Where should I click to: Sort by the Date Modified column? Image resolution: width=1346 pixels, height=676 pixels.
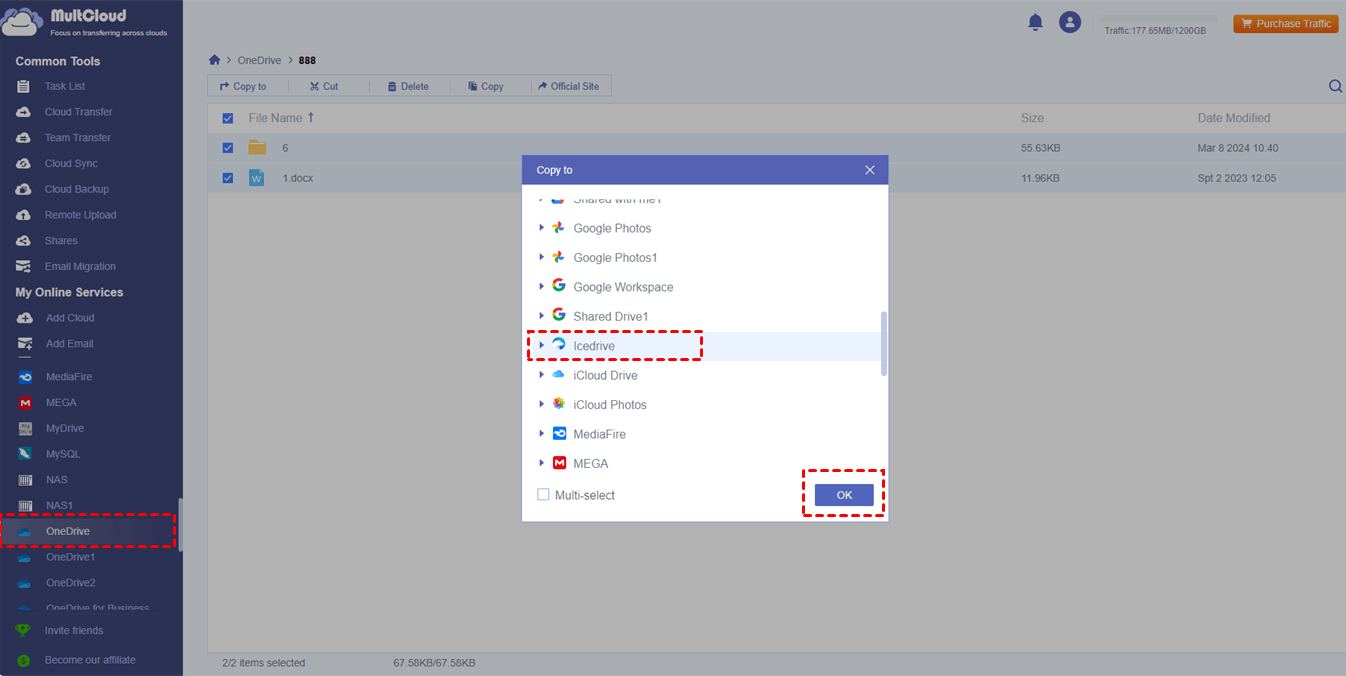(1234, 118)
